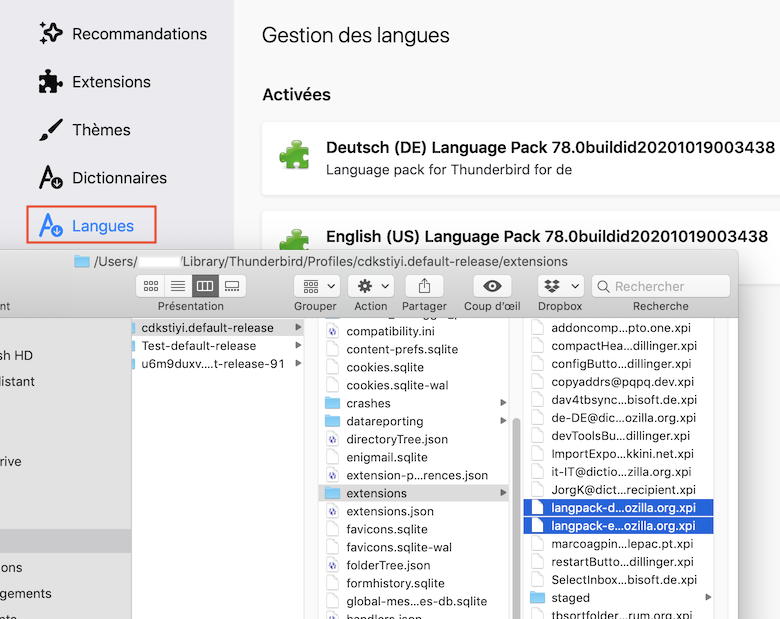This screenshot has width=780, height=619.
Task: Select the Test-default-release folder
Action: pos(217,345)
